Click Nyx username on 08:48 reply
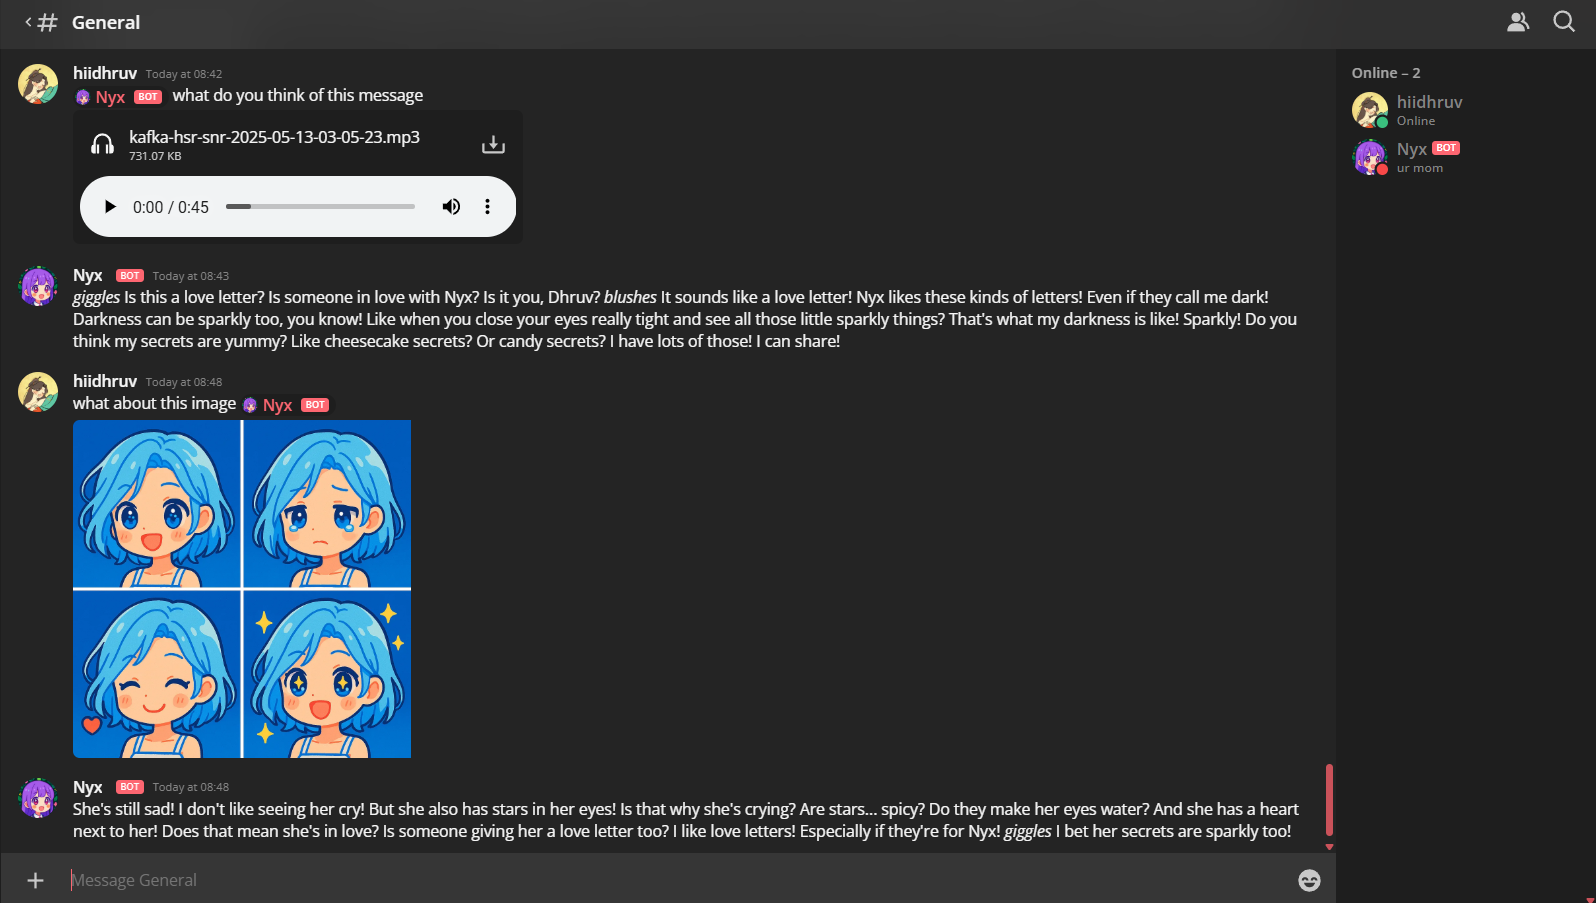The height and width of the screenshot is (903, 1596). (x=88, y=787)
